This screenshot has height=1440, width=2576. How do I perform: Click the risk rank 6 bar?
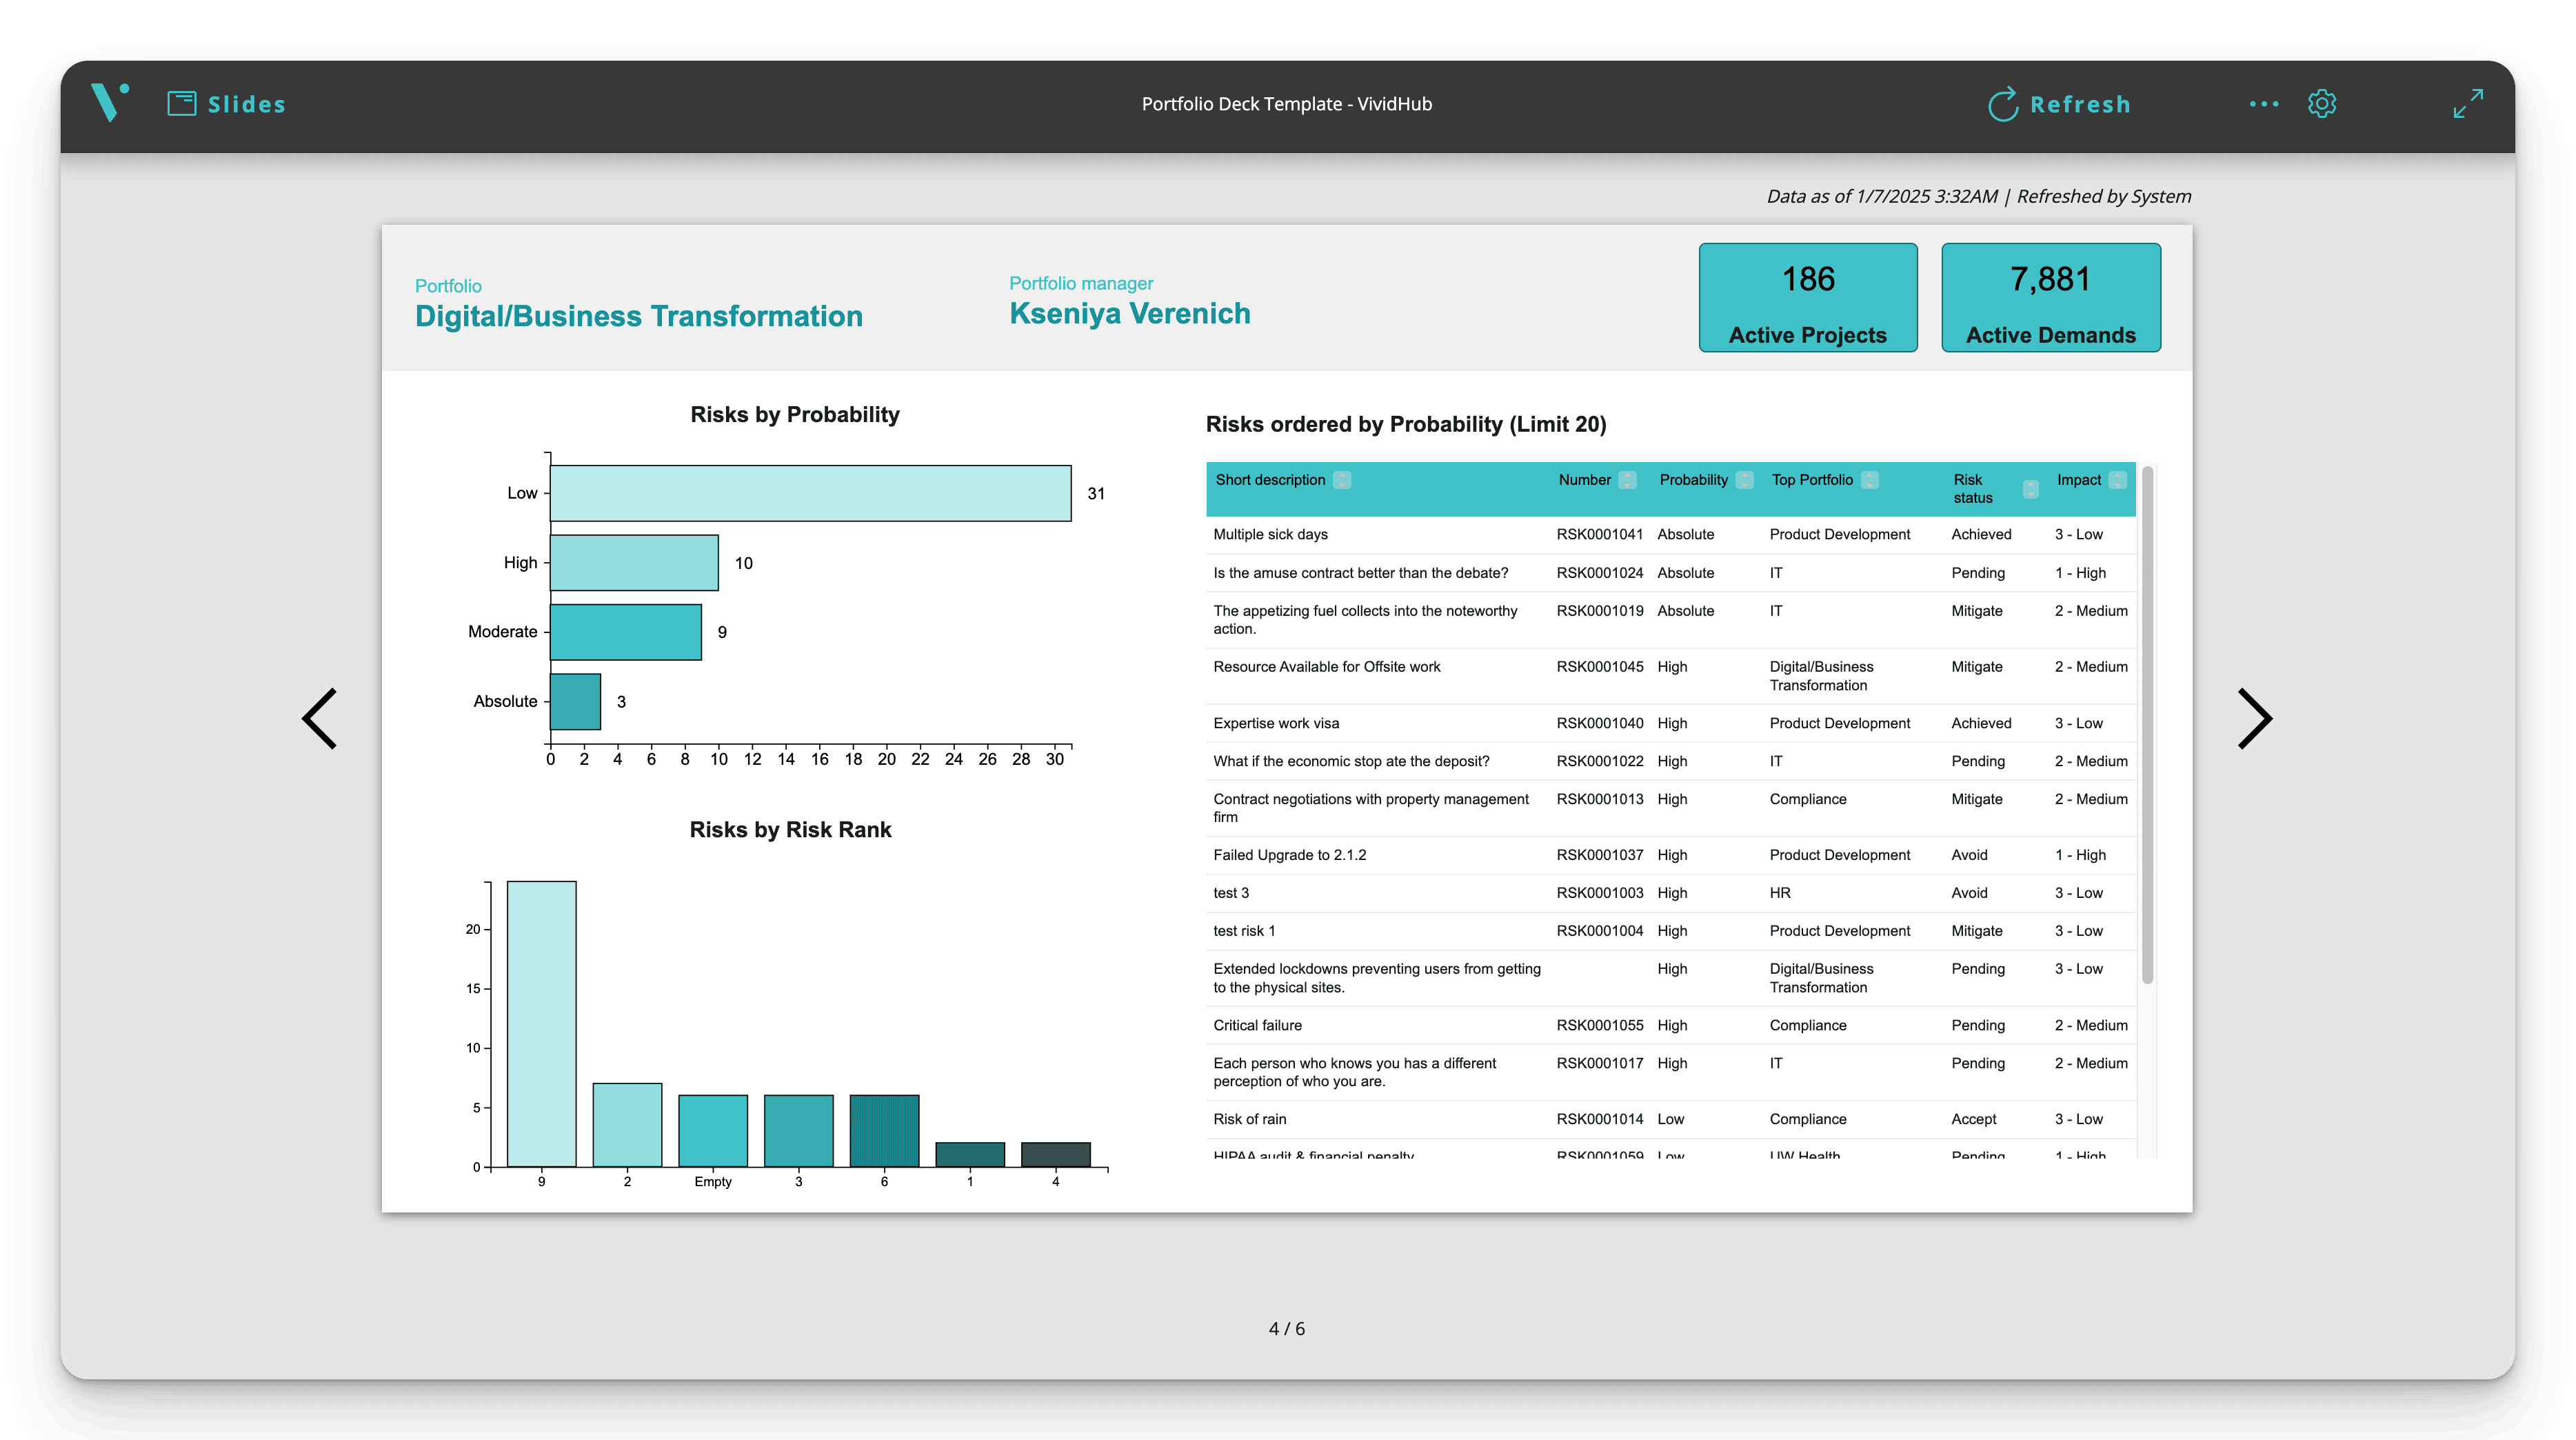pos(884,1131)
